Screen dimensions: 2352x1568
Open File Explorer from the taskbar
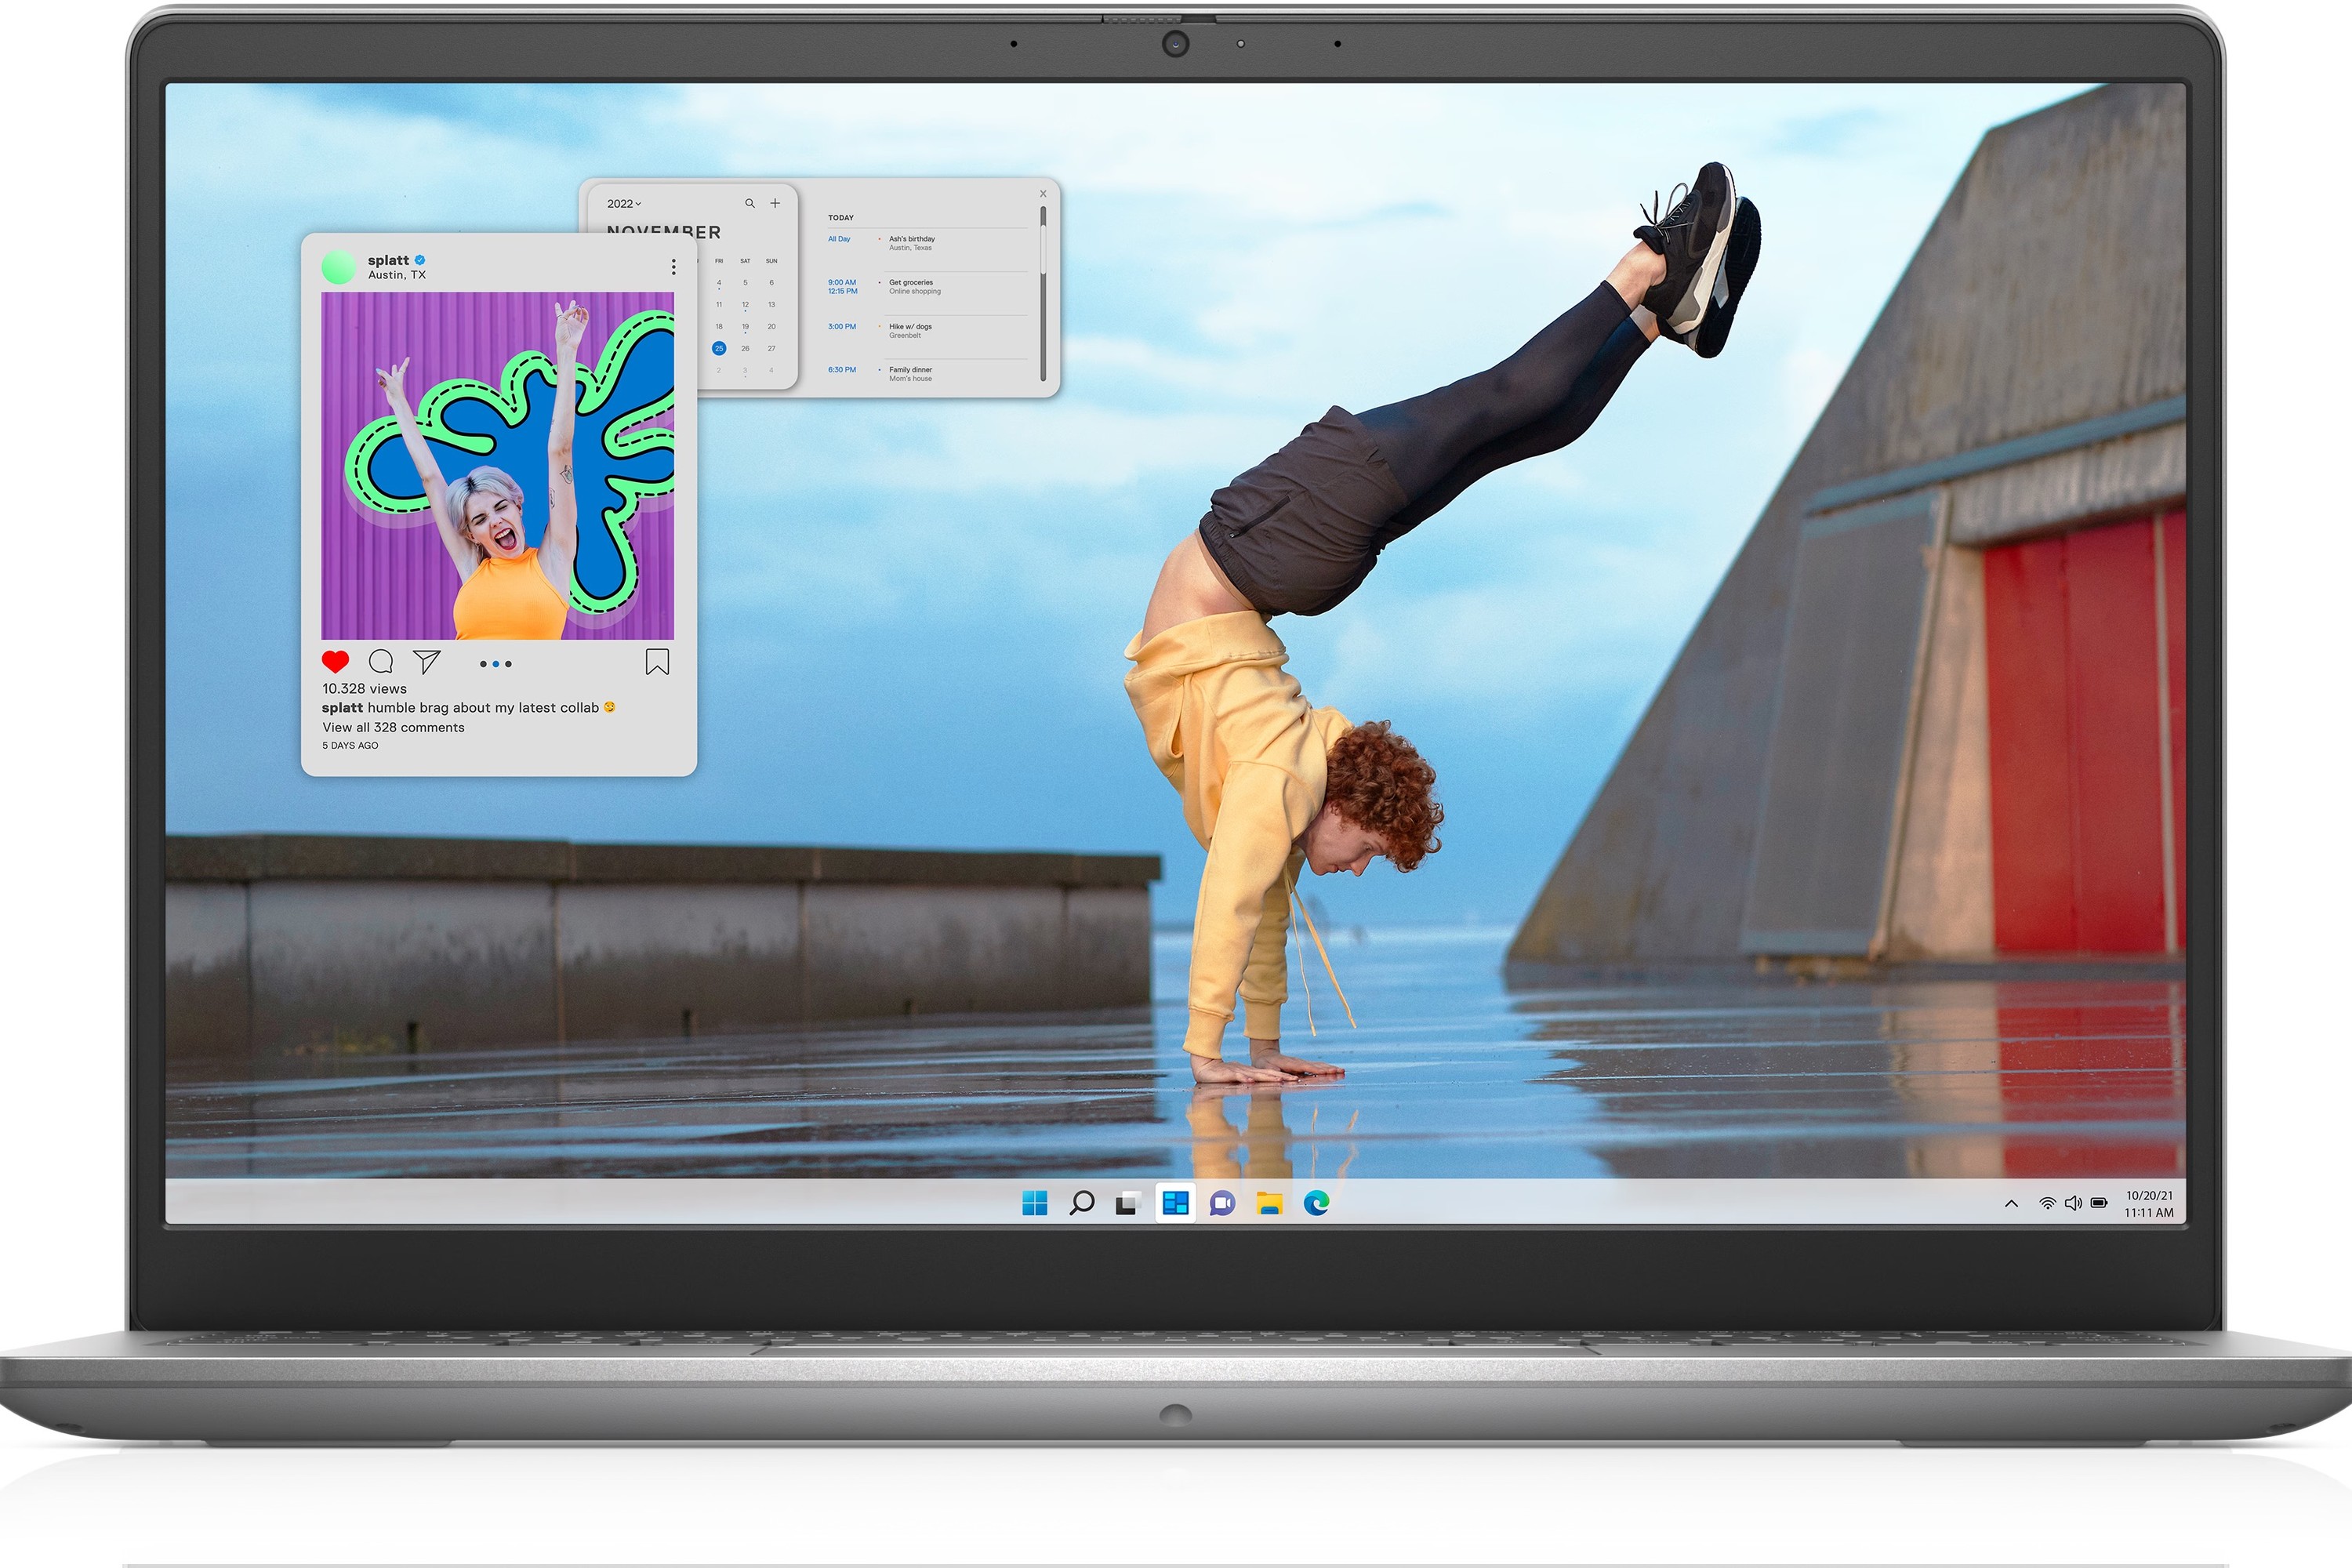(x=1269, y=1203)
